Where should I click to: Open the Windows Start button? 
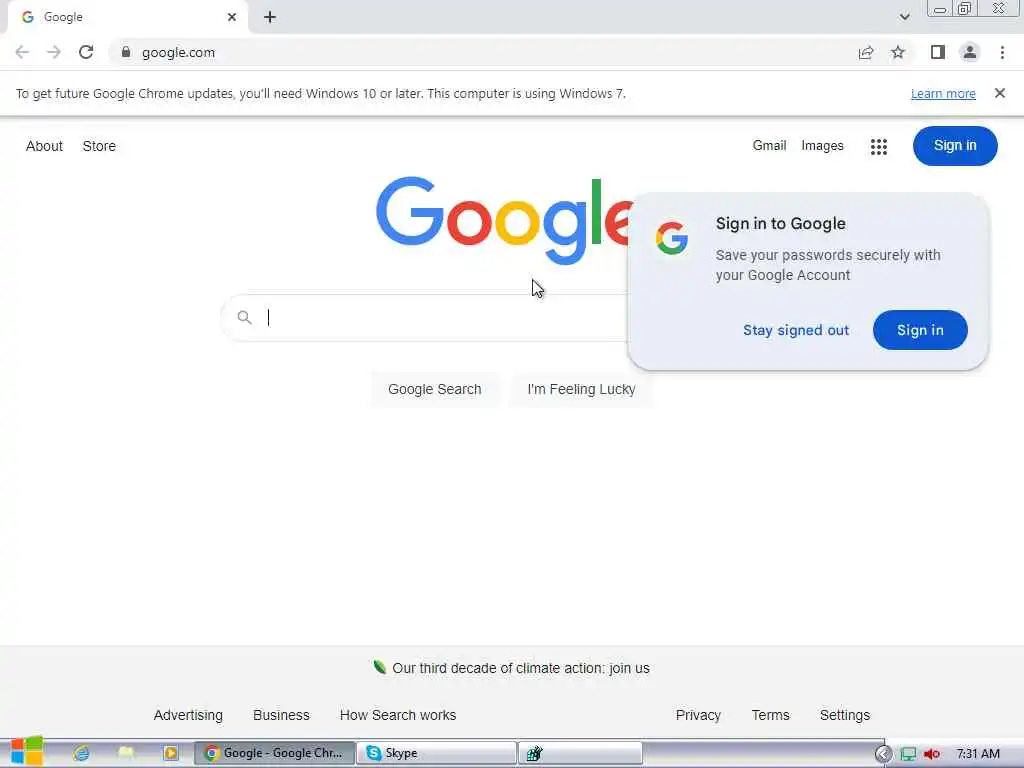[x=27, y=752]
